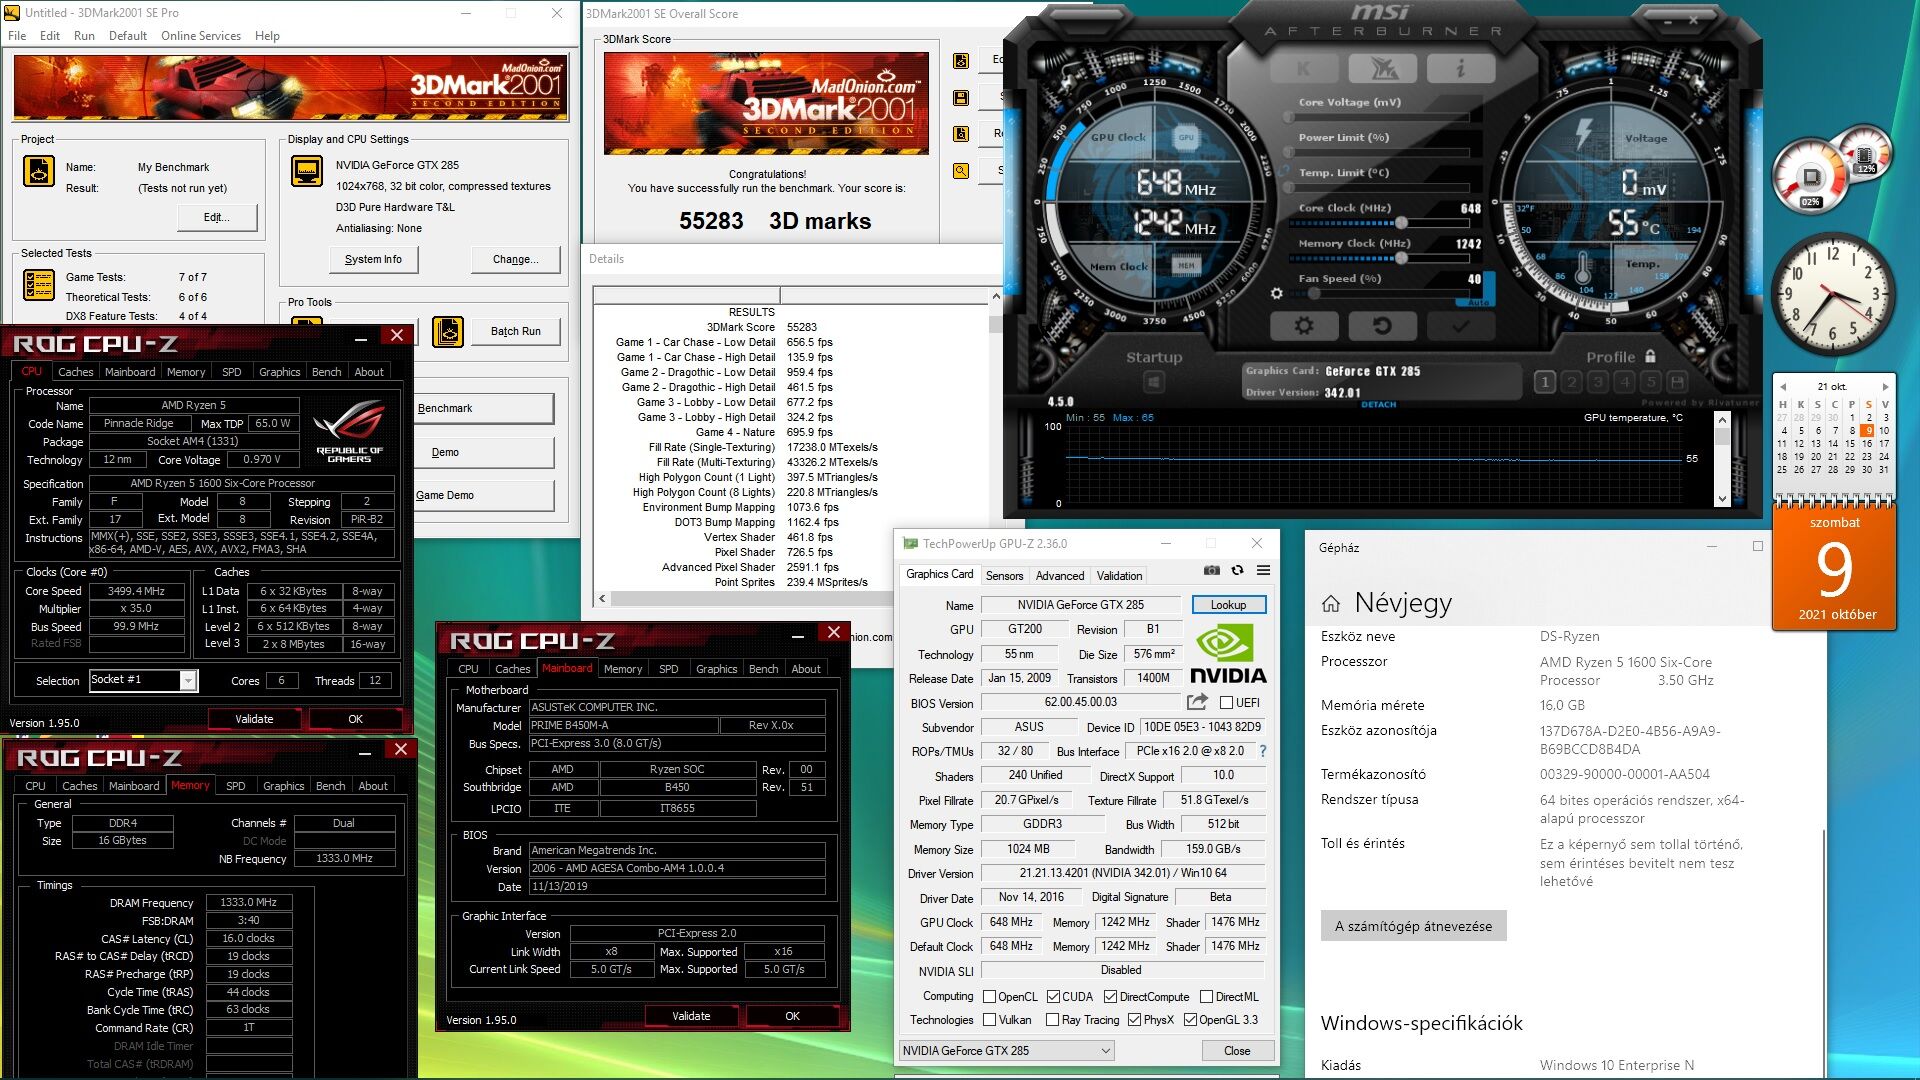Toggle UEFI checkbox in GPU-Z

coord(1227,702)
